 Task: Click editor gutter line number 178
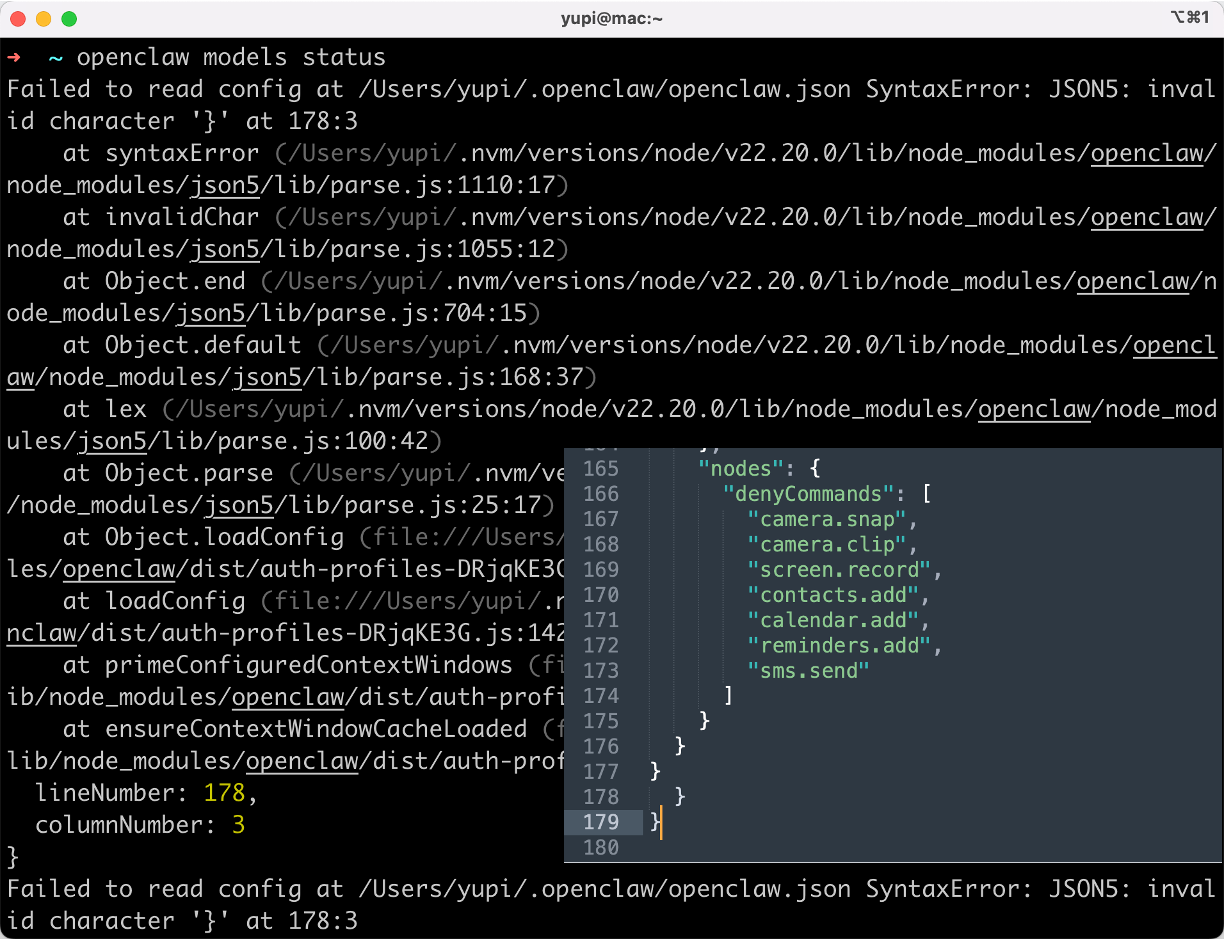tap(600, 797)
